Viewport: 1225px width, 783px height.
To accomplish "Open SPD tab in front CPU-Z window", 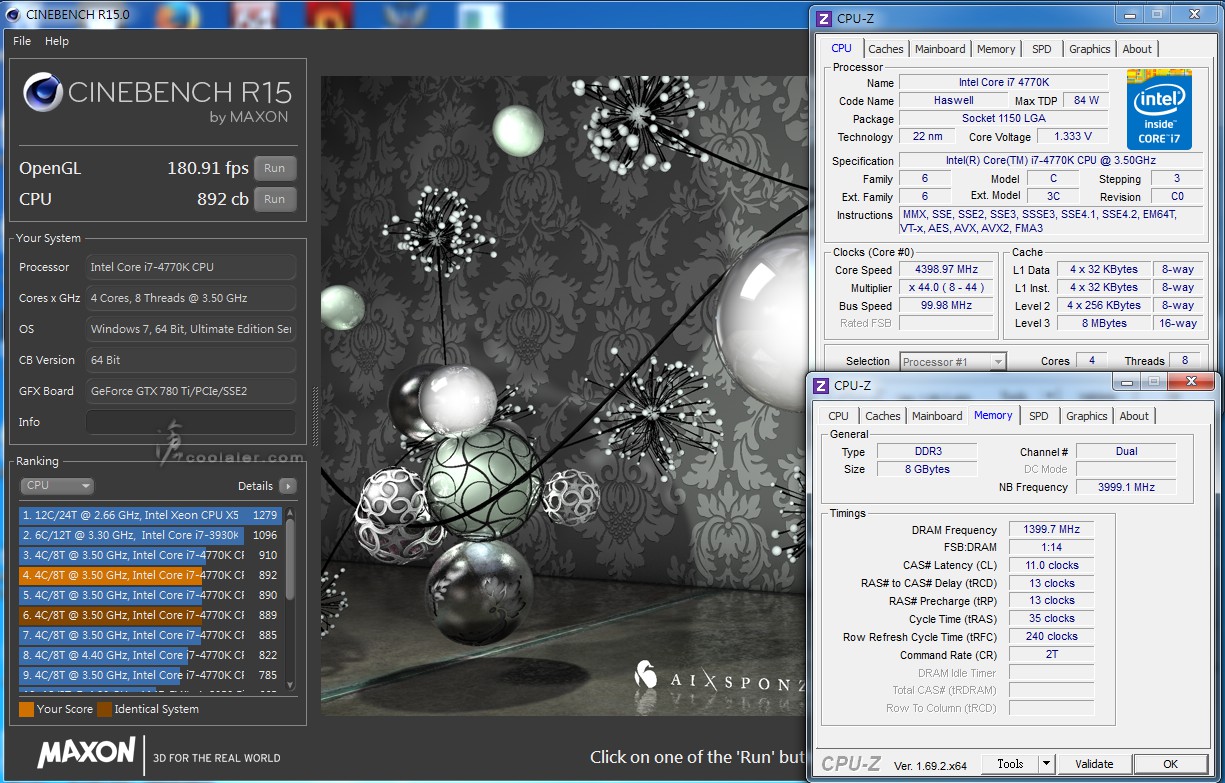I will (1039, 416).
